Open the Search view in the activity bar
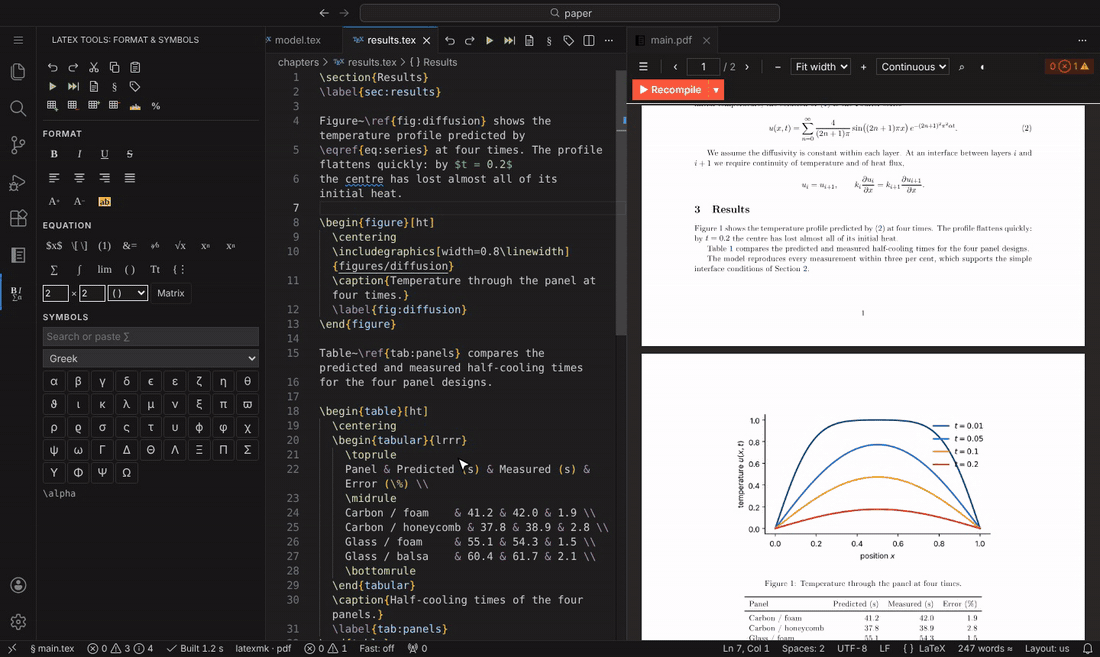The image size is (1100, 657). 18,108
